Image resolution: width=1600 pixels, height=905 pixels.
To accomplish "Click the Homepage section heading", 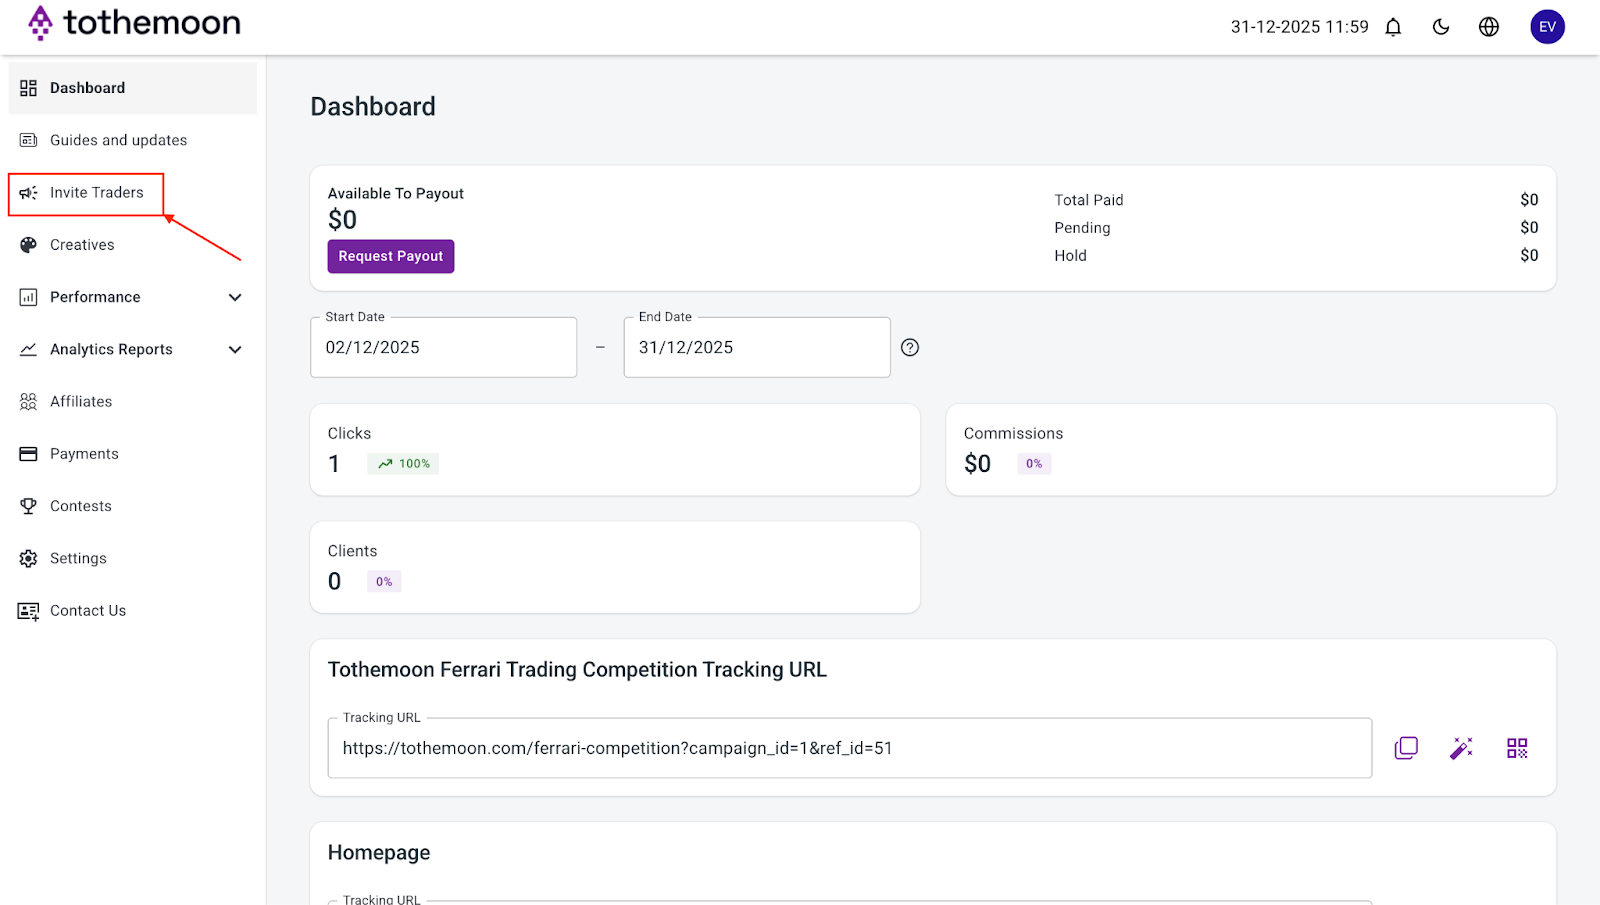I will 379,853.
